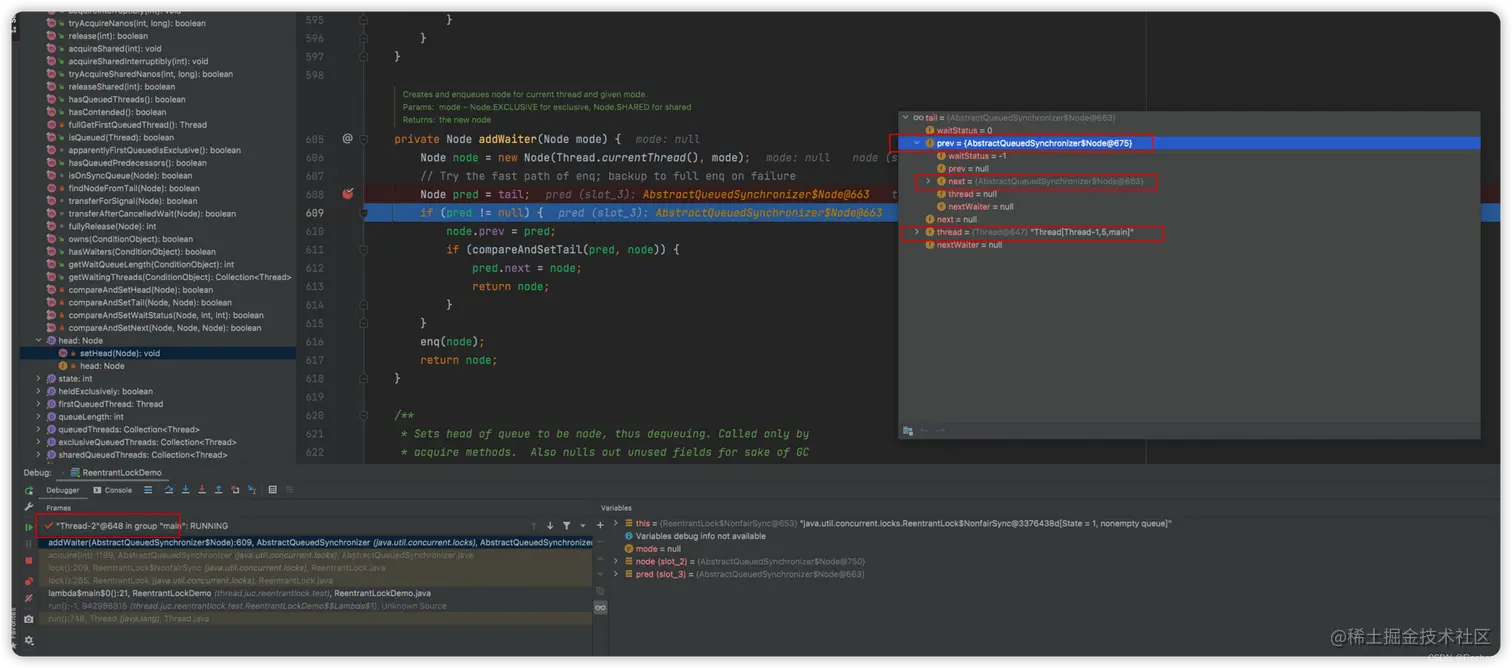Select fullyRelease(Node): int method

112,226
